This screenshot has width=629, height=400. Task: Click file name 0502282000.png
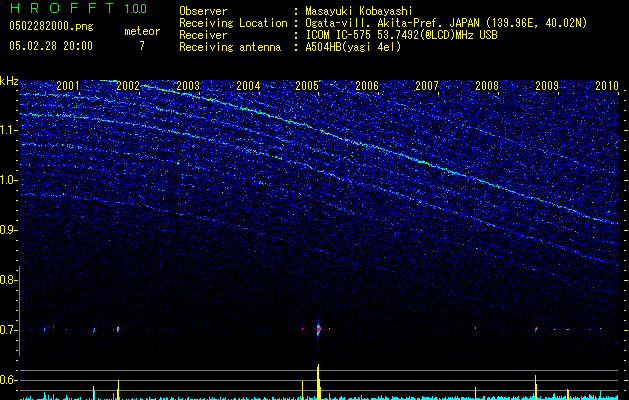(51, 26)
